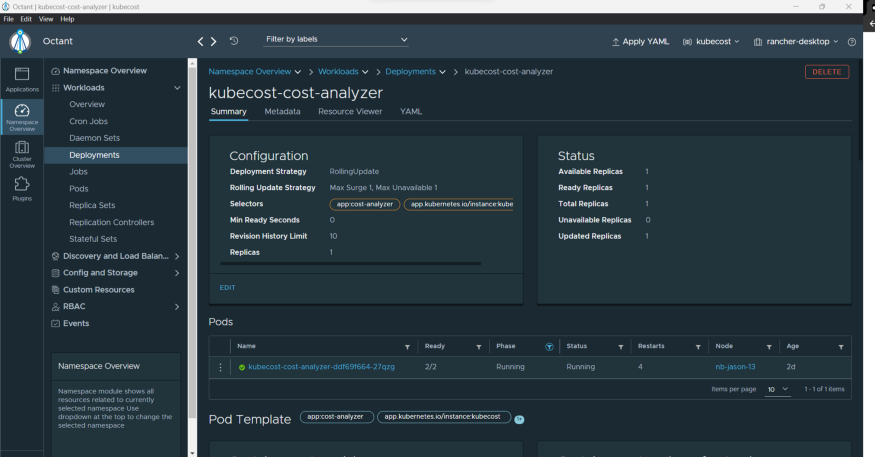Image resolution: width=875 pixels, height=457 pixels.
Task: Open the kubecost namespace dropdown
Action: [711, 42]
